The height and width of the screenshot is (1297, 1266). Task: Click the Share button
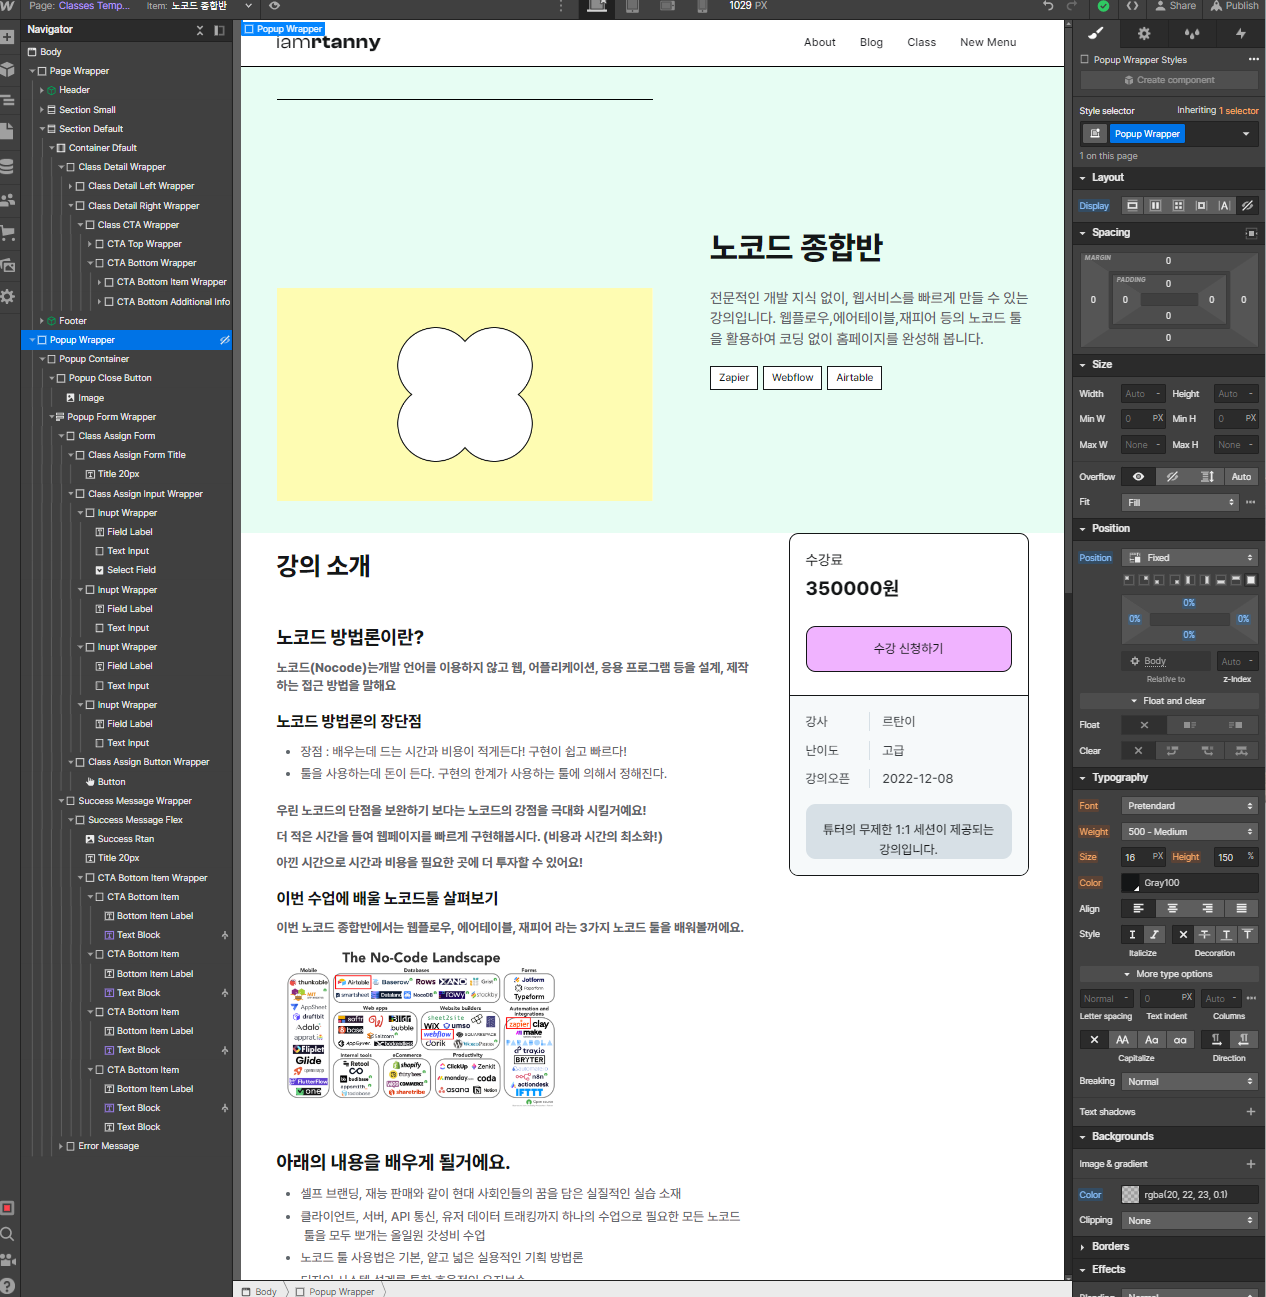pyautogui.click(x=1176, y=6)
